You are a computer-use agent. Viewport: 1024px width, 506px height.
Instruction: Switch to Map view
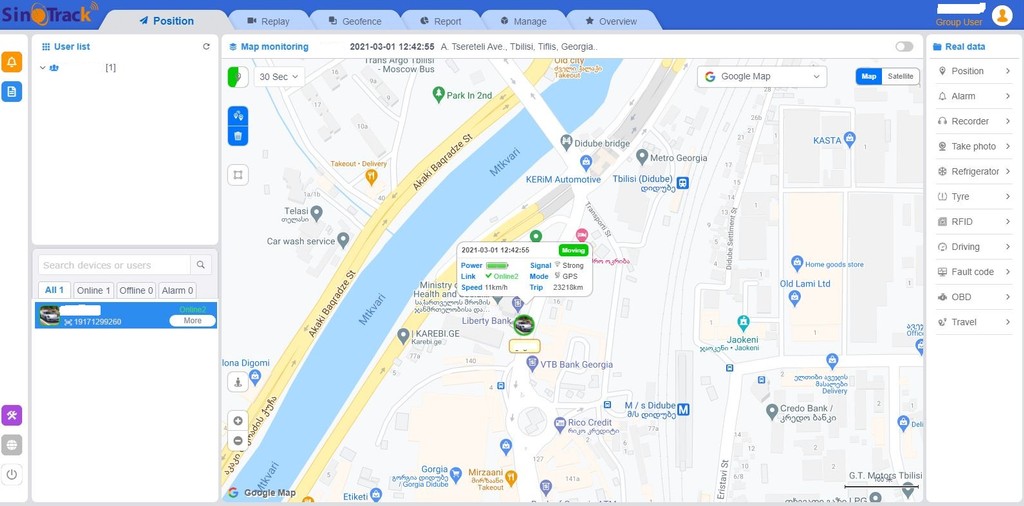(869, 76)
